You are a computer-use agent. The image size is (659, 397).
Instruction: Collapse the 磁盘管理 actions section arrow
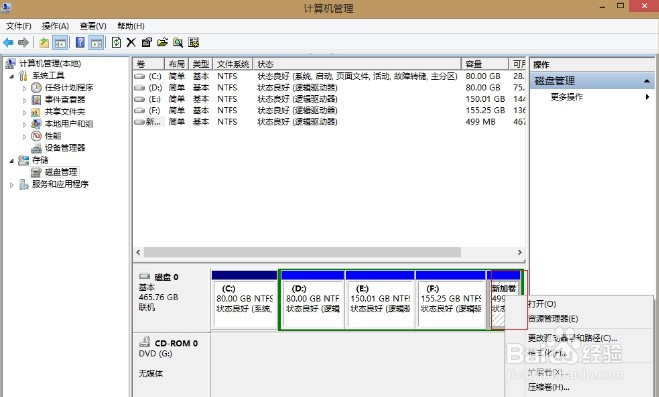coord(647,81)
